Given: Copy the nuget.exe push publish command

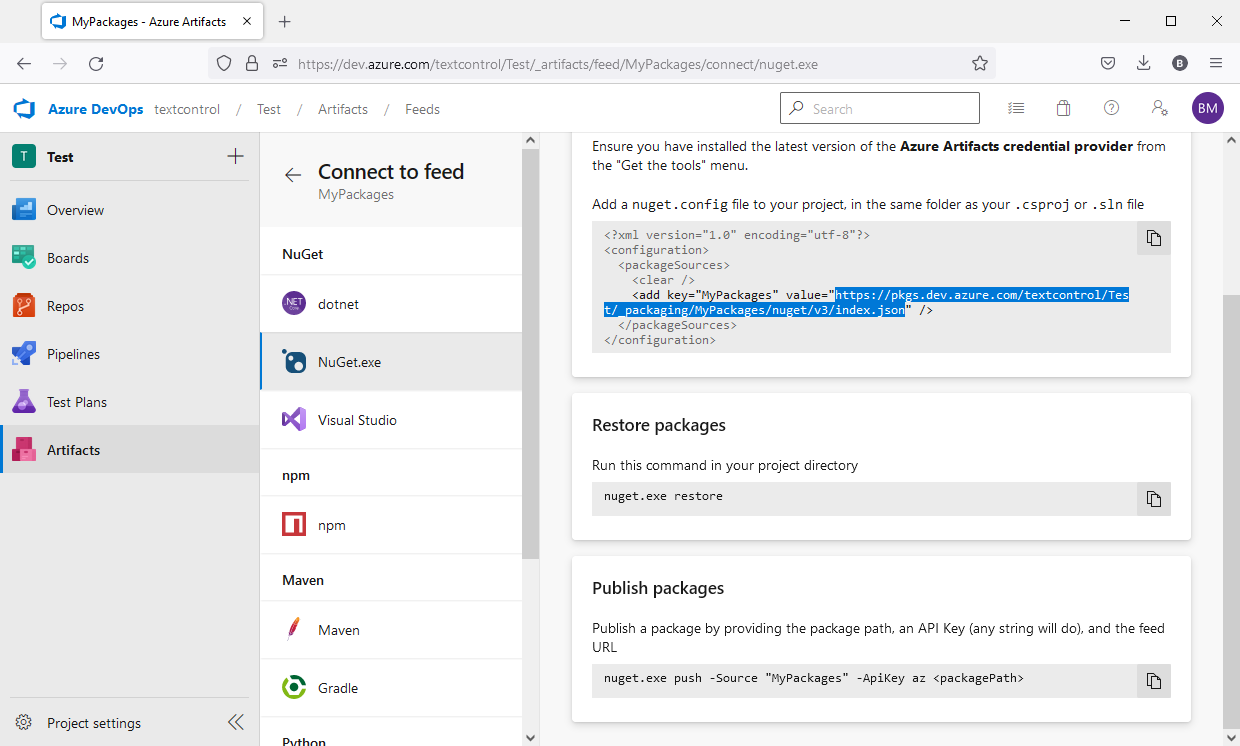Looking at the screenshot, I should coord(1152,681).
